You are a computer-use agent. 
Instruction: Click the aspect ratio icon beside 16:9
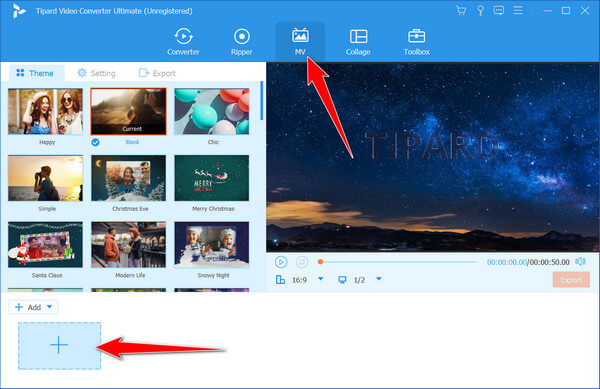tap(280, 280)
